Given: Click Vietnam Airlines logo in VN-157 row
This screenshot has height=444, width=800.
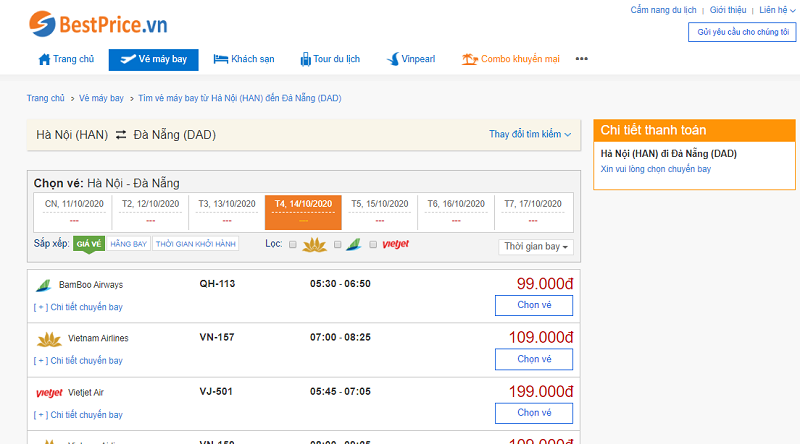Looking at the screenshot, I should [49, 339].
